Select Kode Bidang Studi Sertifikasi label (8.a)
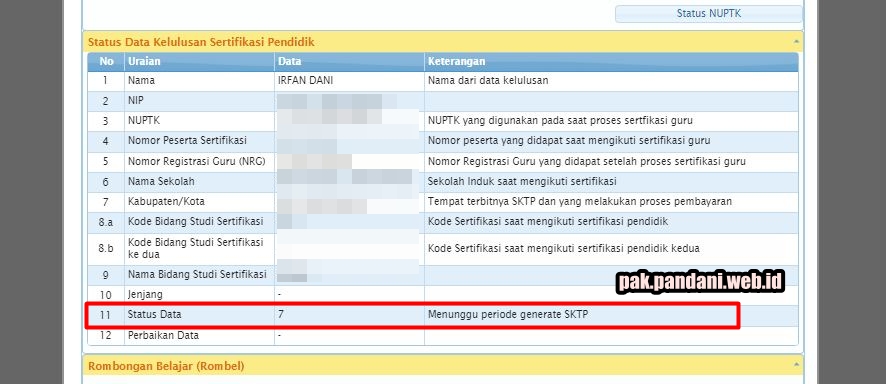This screenshot has height=384, width=886. 196,222
